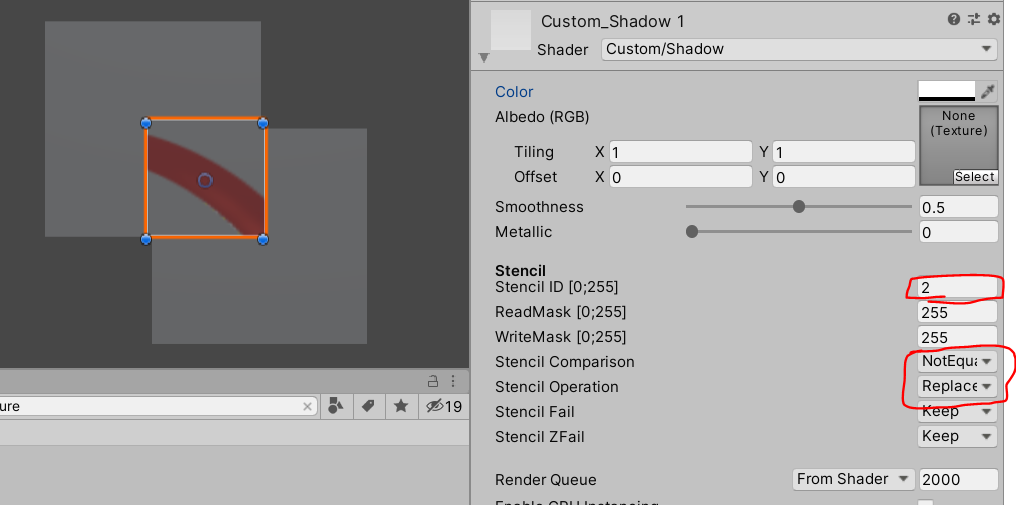The width and height of the screenshot is (1016, 505).
Task: Click the Smoothness slider handle
Action: click(799, 207)
